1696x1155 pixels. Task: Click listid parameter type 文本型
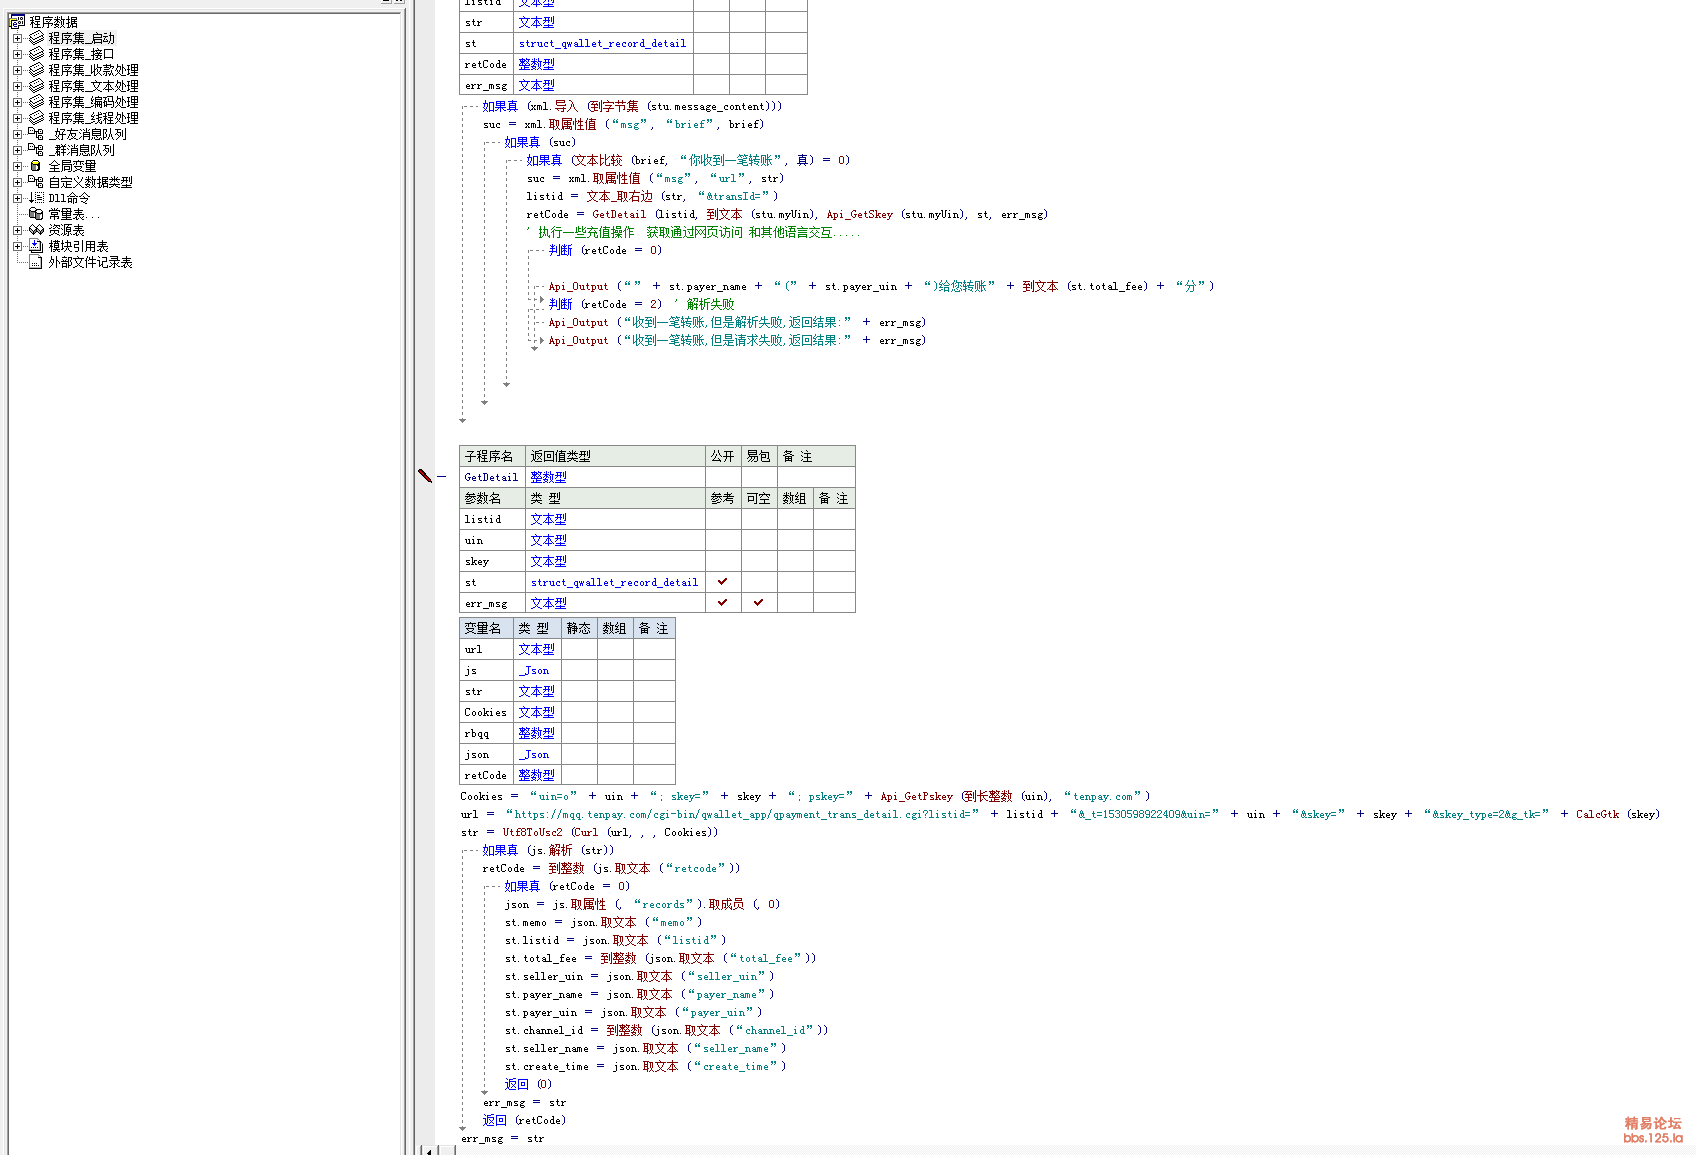tap(548, 519)
